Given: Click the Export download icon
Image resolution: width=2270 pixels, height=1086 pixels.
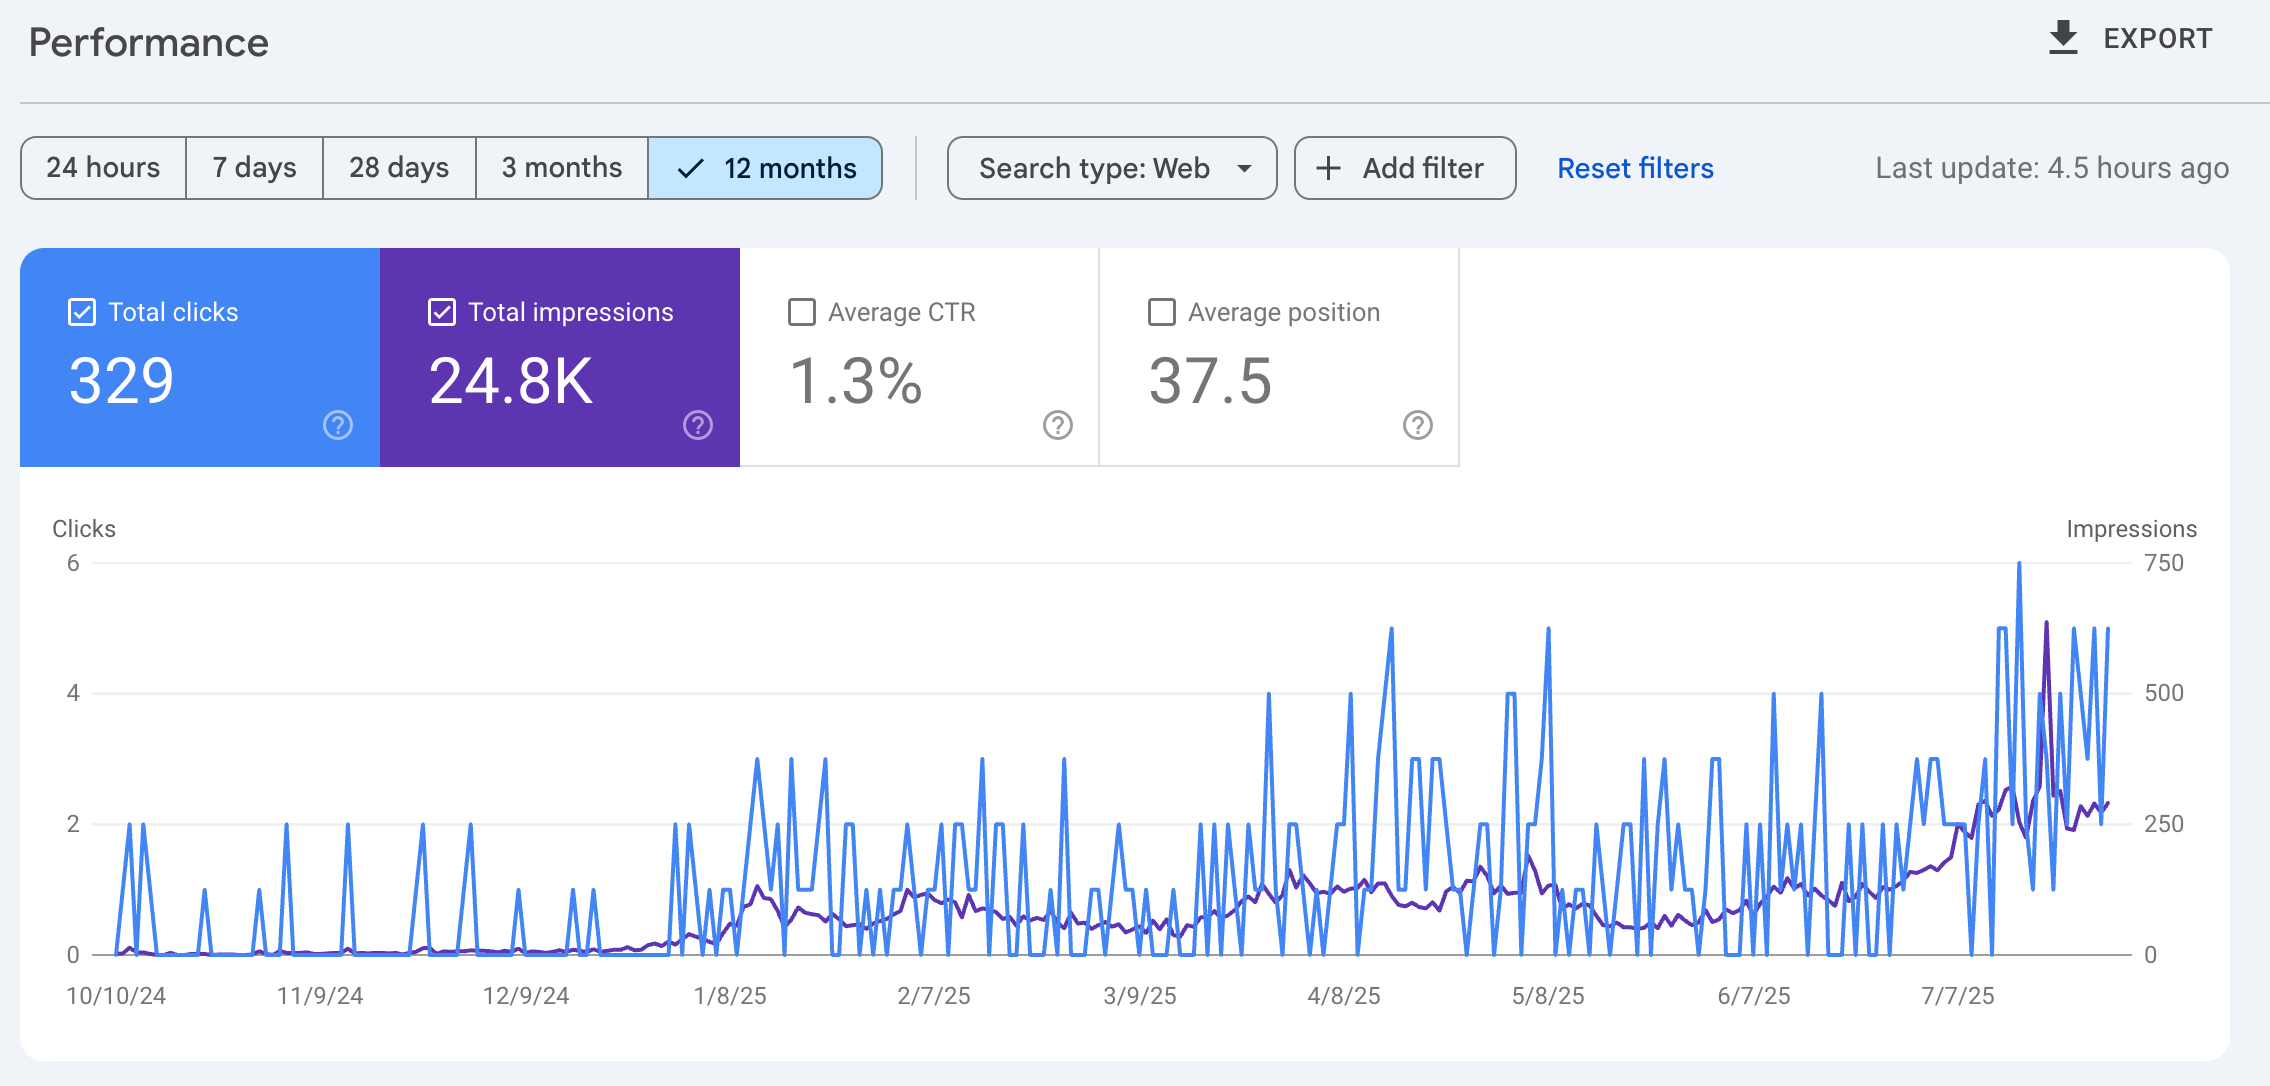Looking at the screenshot, I should [x=2063, y=38].
